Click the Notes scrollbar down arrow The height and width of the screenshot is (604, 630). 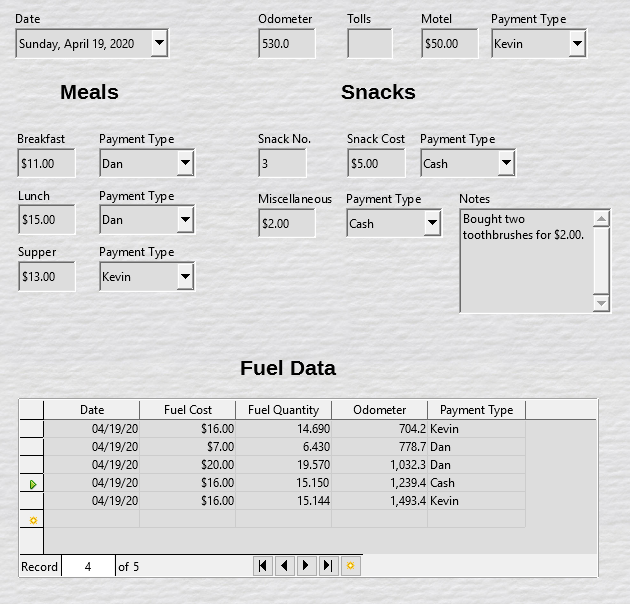click(601, 303)
